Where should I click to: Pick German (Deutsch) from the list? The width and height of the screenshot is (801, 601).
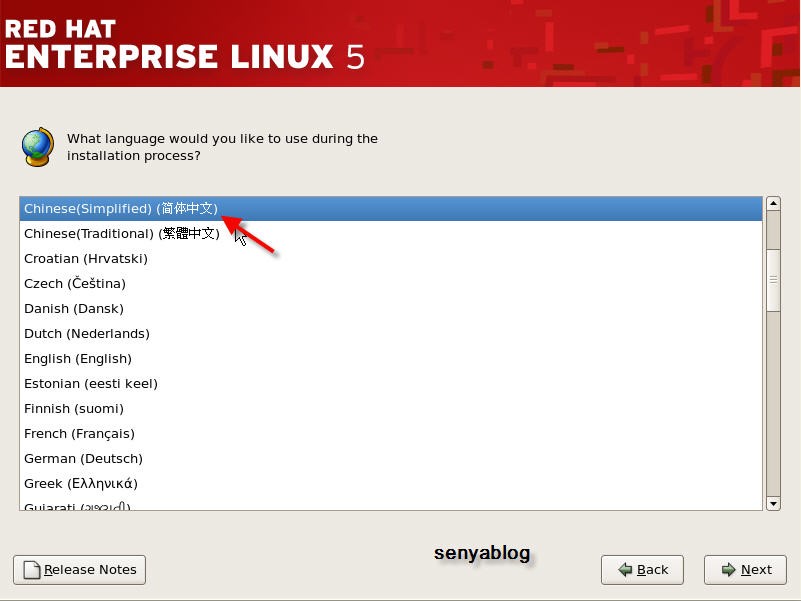point(391,459)
